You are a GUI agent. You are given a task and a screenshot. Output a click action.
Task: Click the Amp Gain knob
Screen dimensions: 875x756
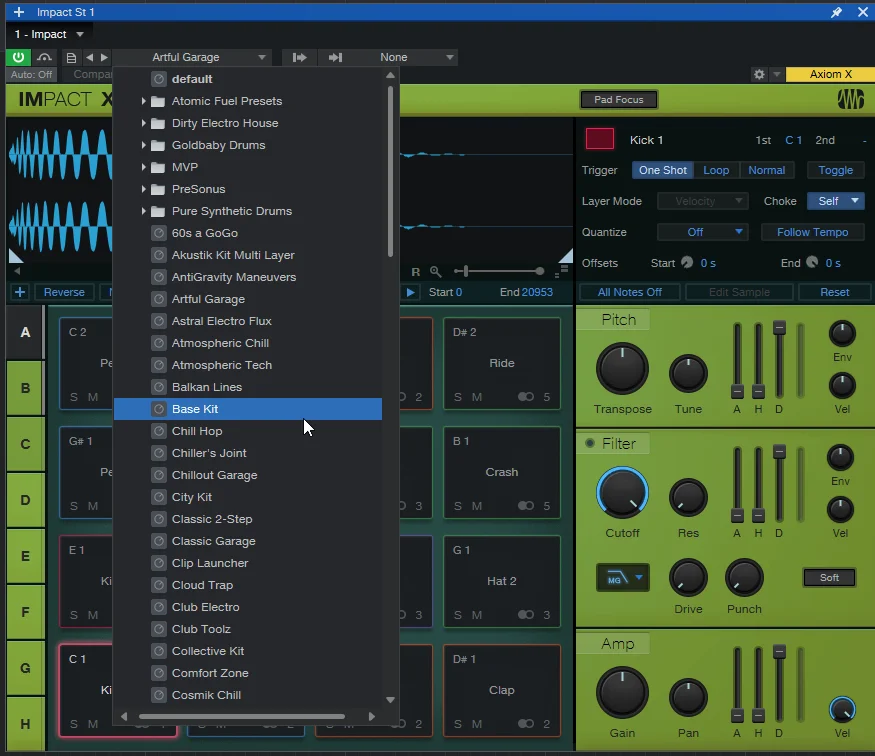[x=622, y=693]
